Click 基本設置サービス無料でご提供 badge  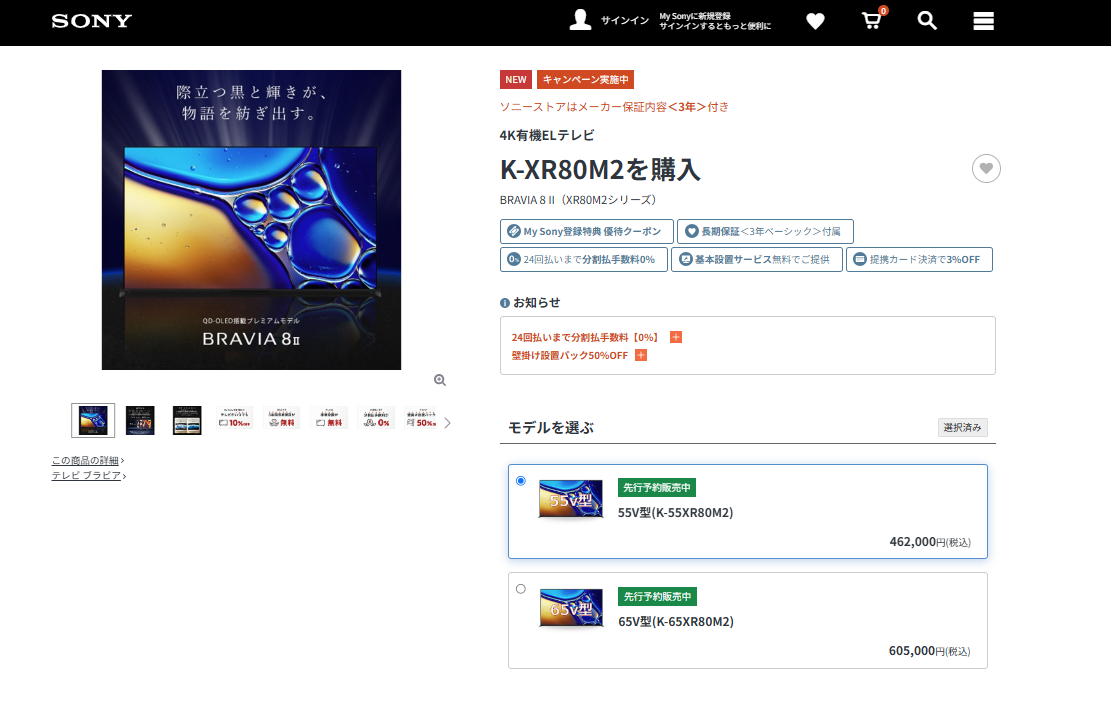757,259
